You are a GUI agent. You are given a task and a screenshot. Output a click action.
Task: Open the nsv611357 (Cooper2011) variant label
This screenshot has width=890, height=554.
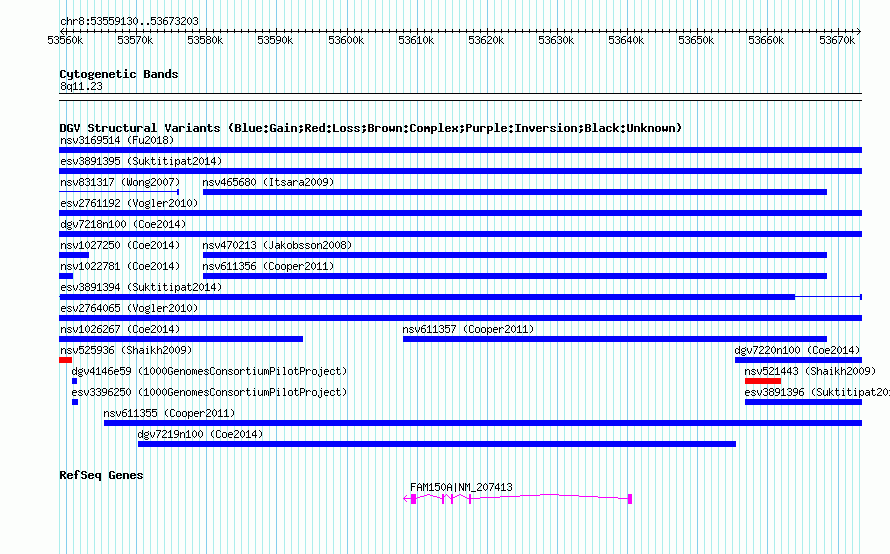click(x=468, y=329)
